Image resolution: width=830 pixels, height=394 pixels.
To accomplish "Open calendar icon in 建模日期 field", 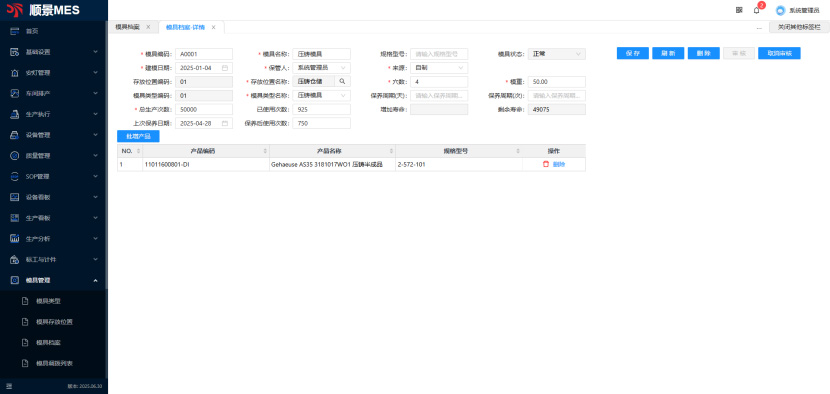I will (x=225, y=68).
